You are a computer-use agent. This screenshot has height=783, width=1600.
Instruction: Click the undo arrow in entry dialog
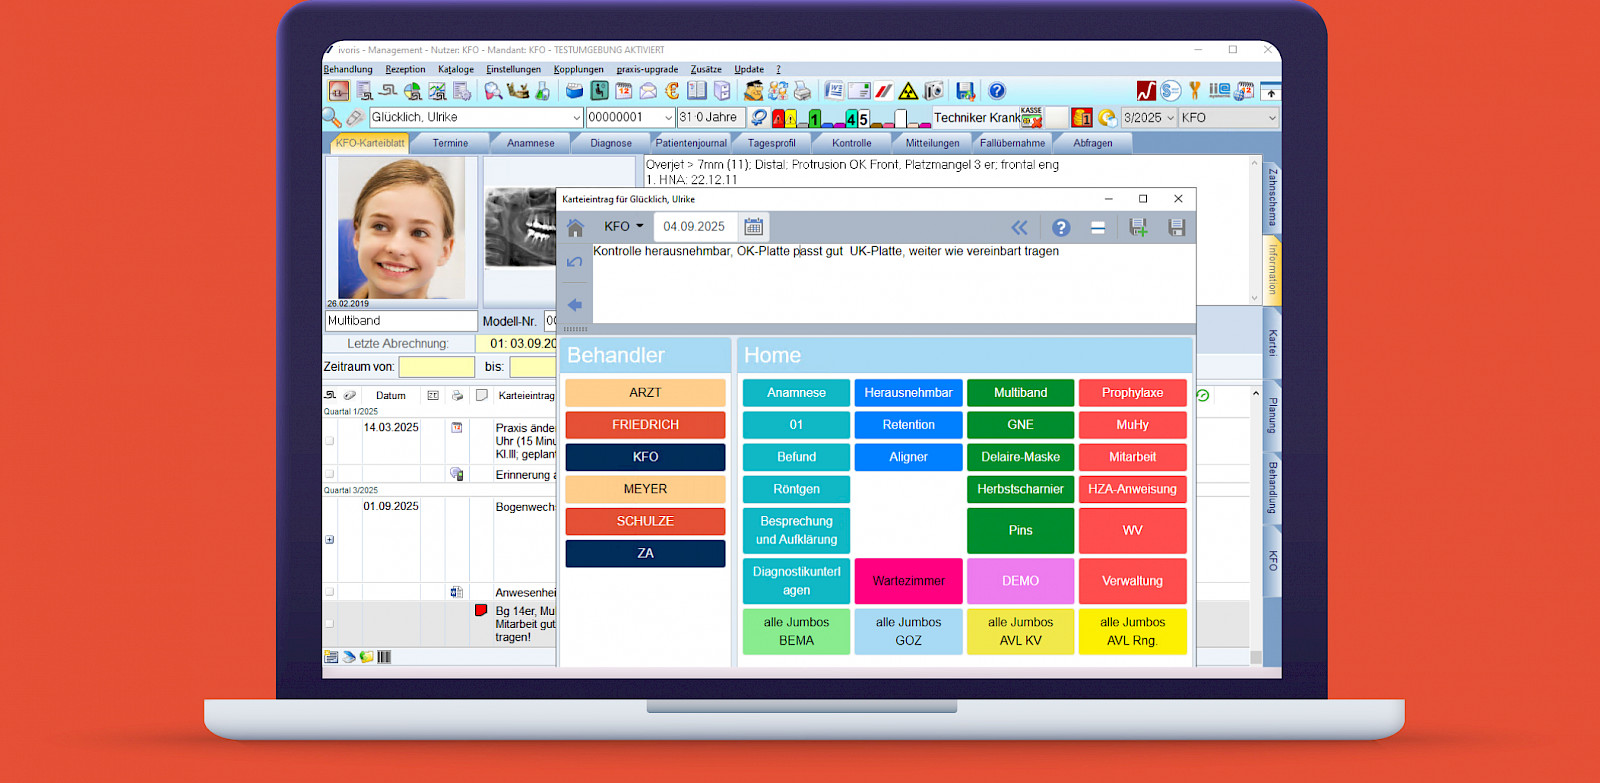point(575,262)
